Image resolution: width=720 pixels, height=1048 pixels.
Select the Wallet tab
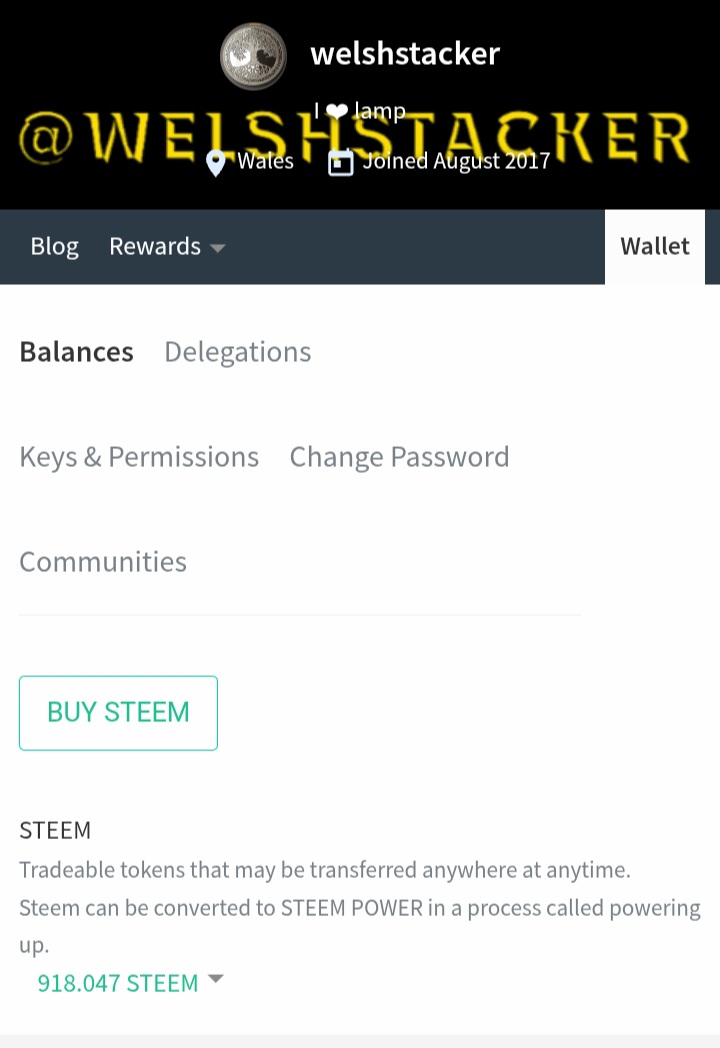pos(655,247)
